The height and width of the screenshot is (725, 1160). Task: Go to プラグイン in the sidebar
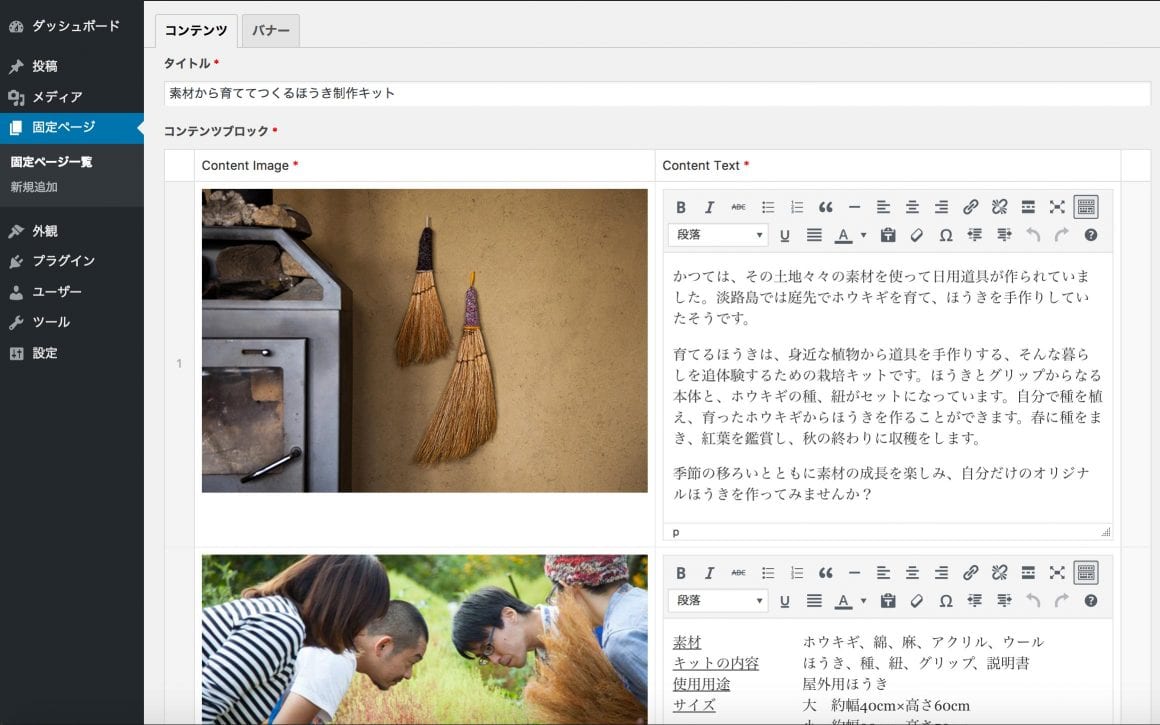pos(72,261)
